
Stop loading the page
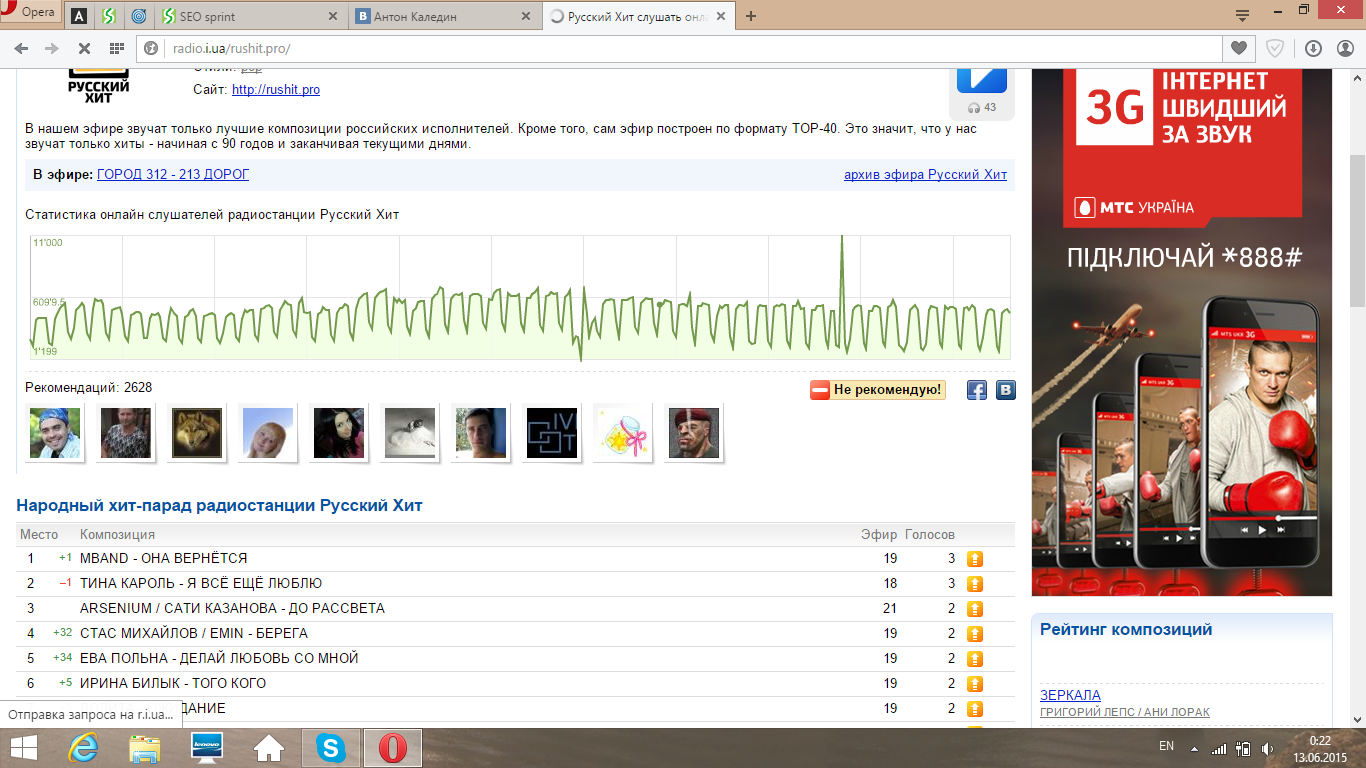coord(84,48)
